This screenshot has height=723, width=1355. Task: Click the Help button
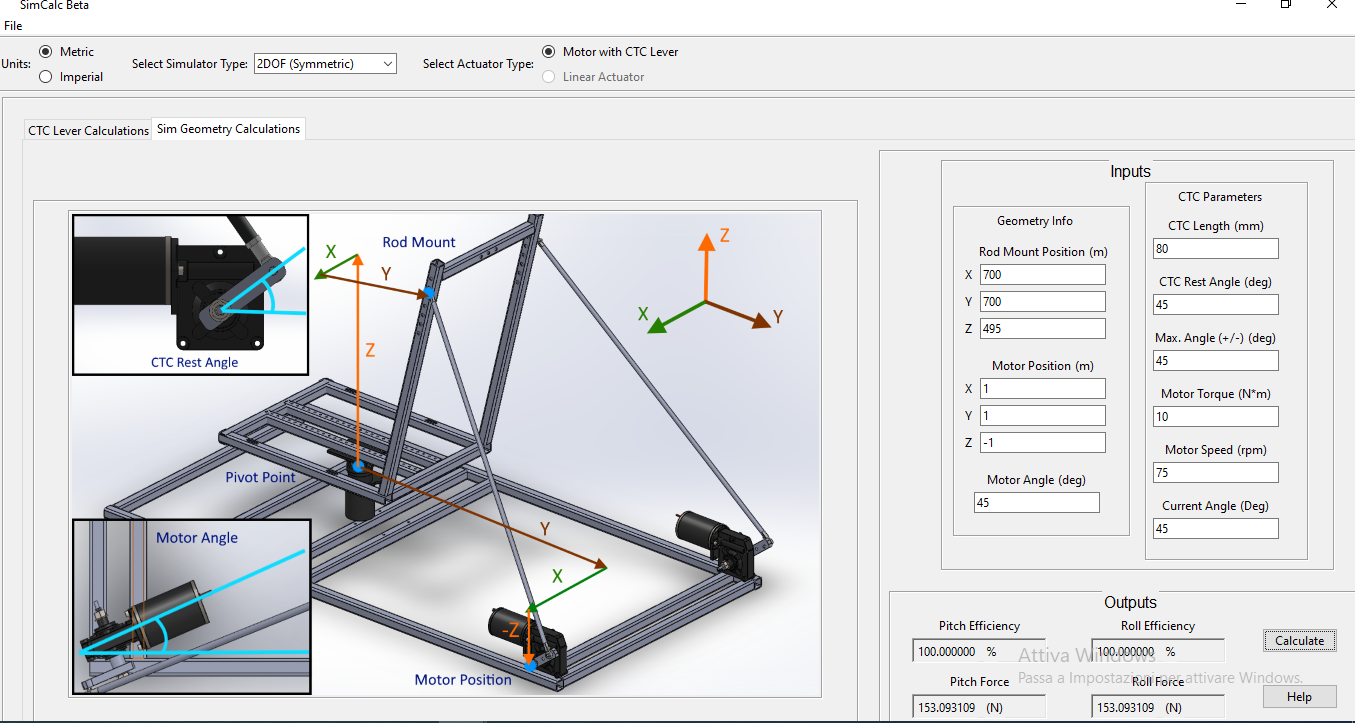pos(1299,697)
